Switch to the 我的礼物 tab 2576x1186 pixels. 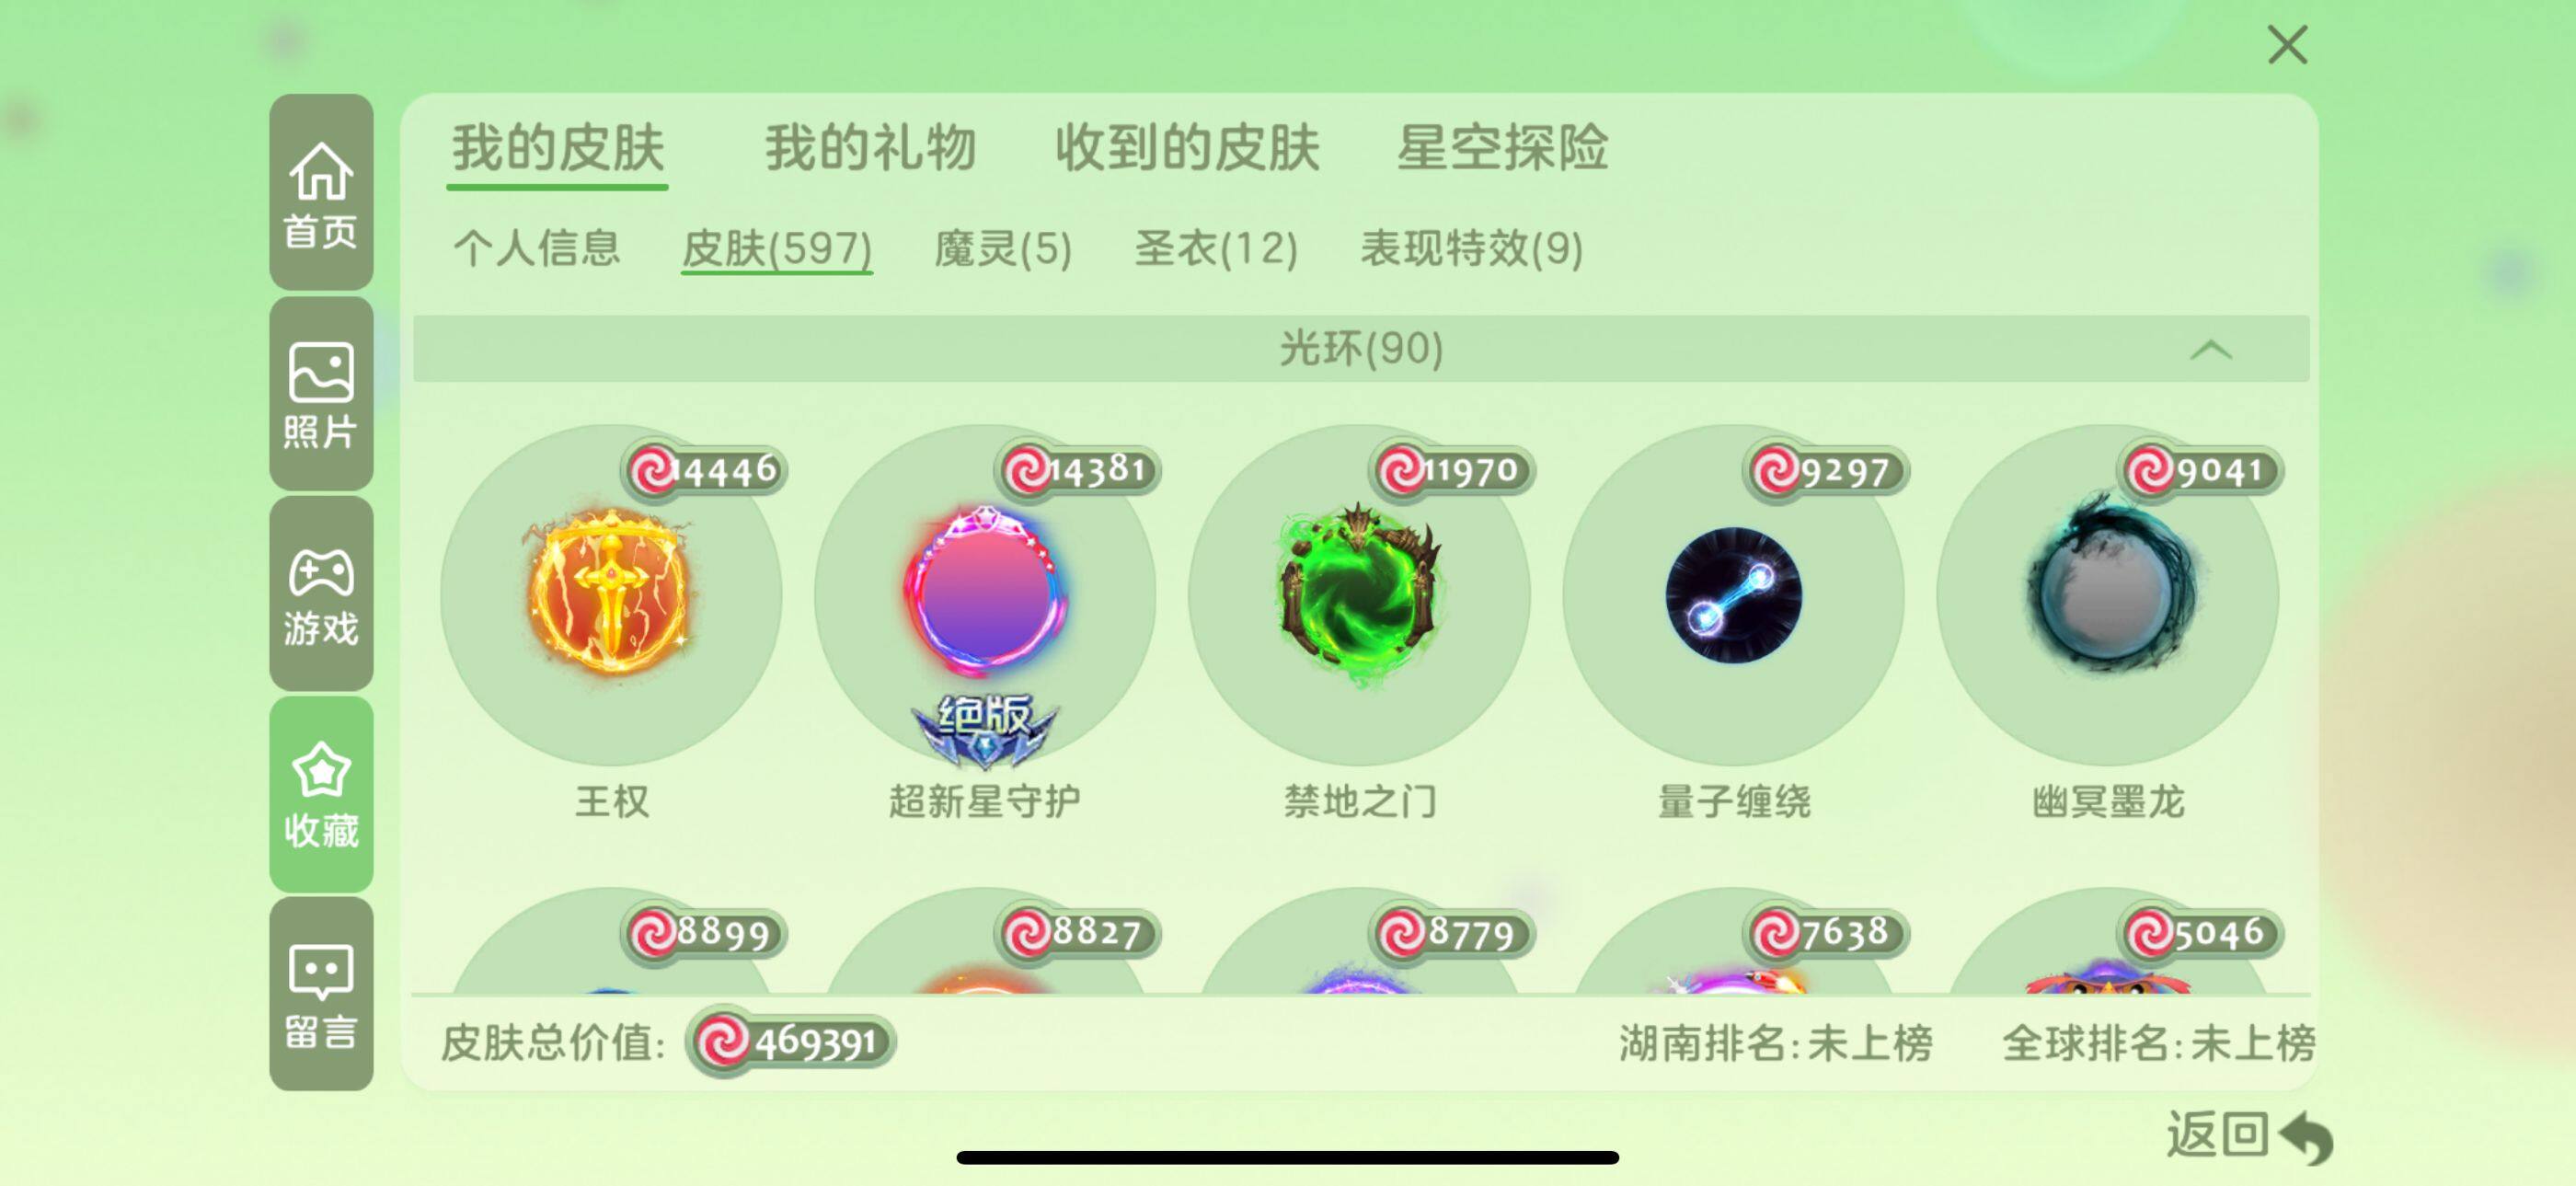pyautogui.click(x=870, y=148)
